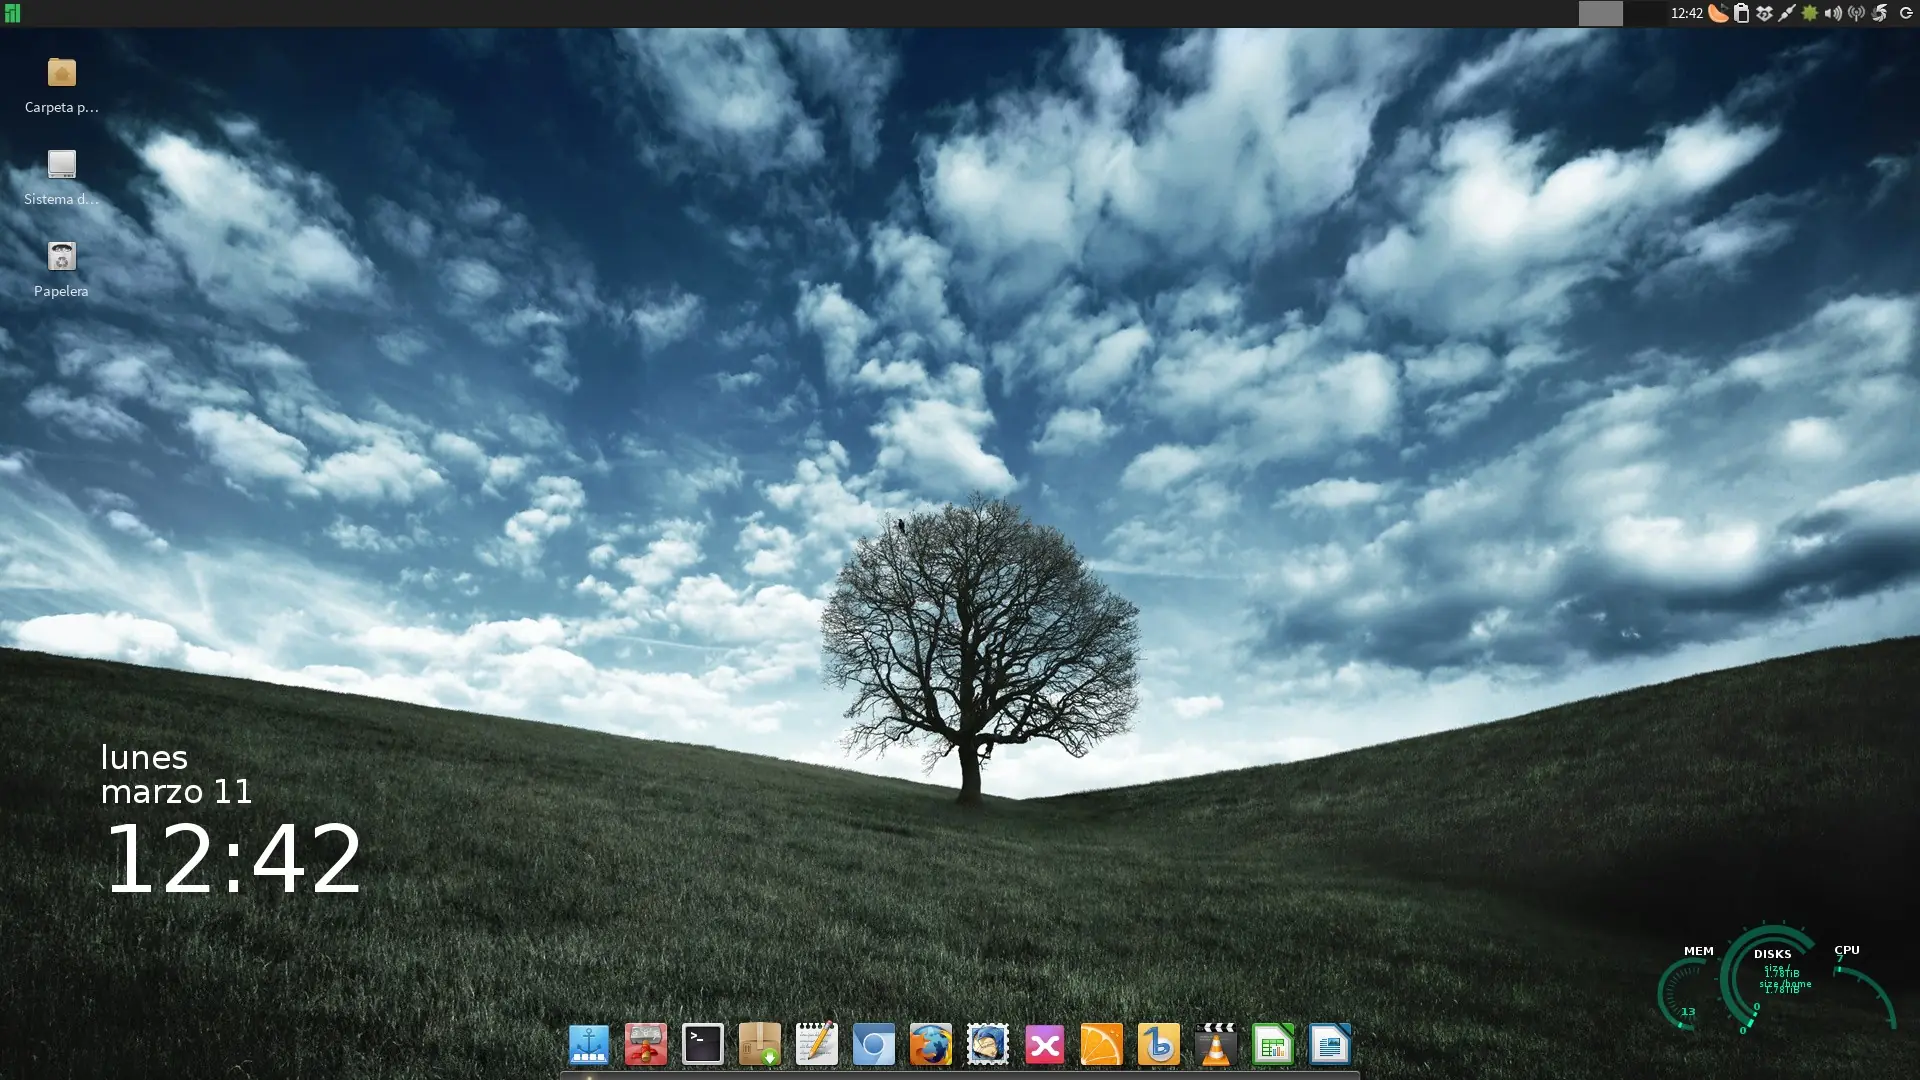Viewport: 1920px width, 1080px height.
Task: Open LibreOffice Writer from the dock
Action: (x=1329, y=1045)
